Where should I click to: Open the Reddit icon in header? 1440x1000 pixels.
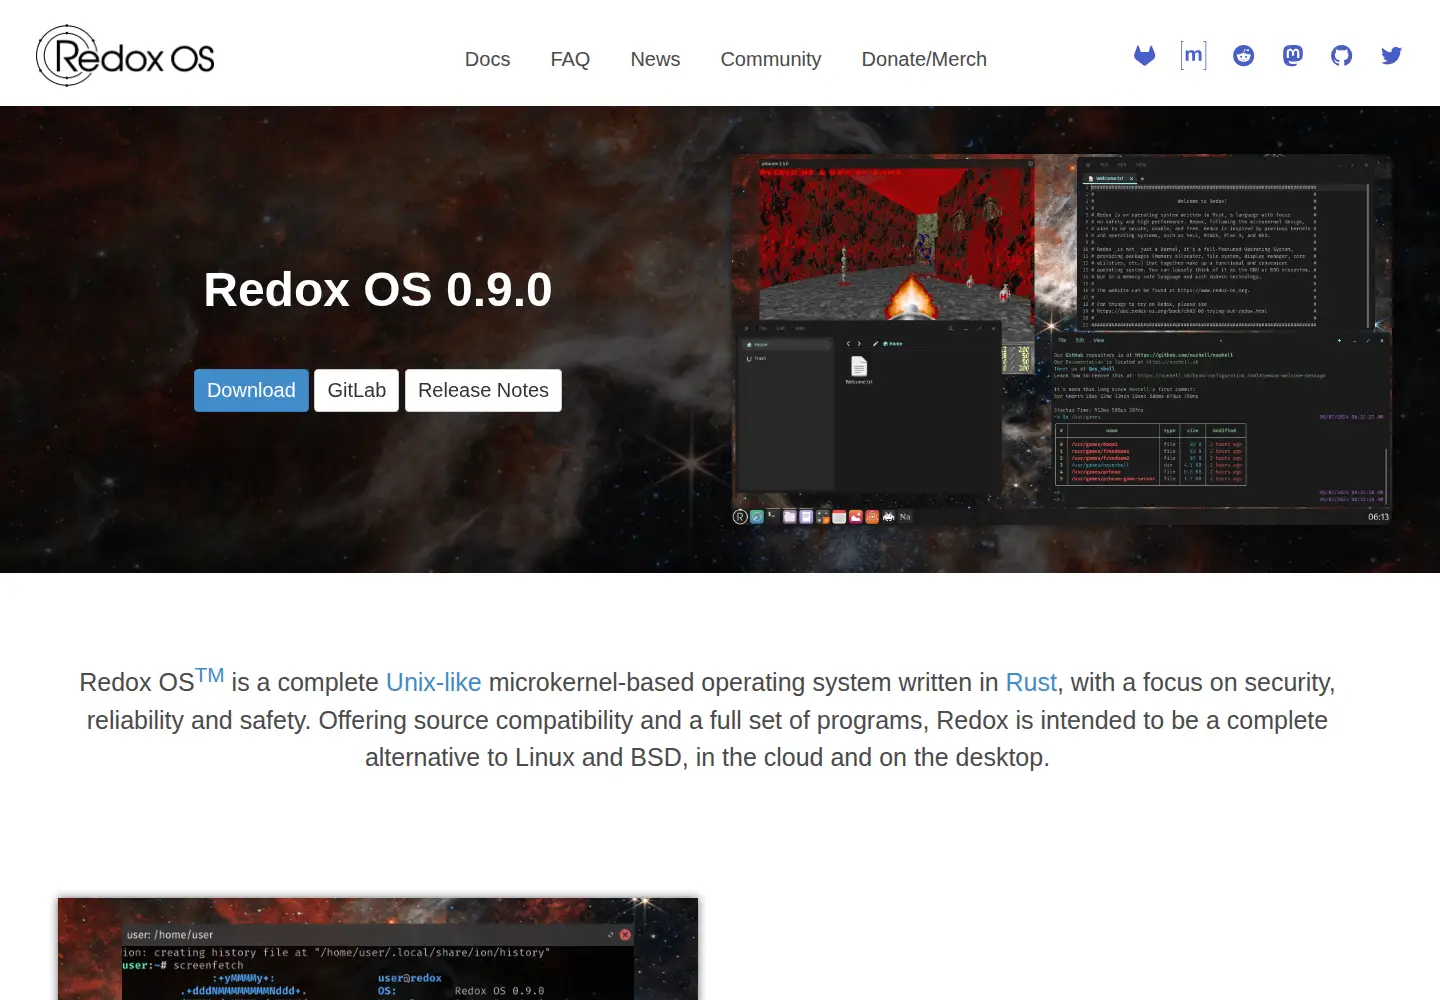(x=1243, y=56)
